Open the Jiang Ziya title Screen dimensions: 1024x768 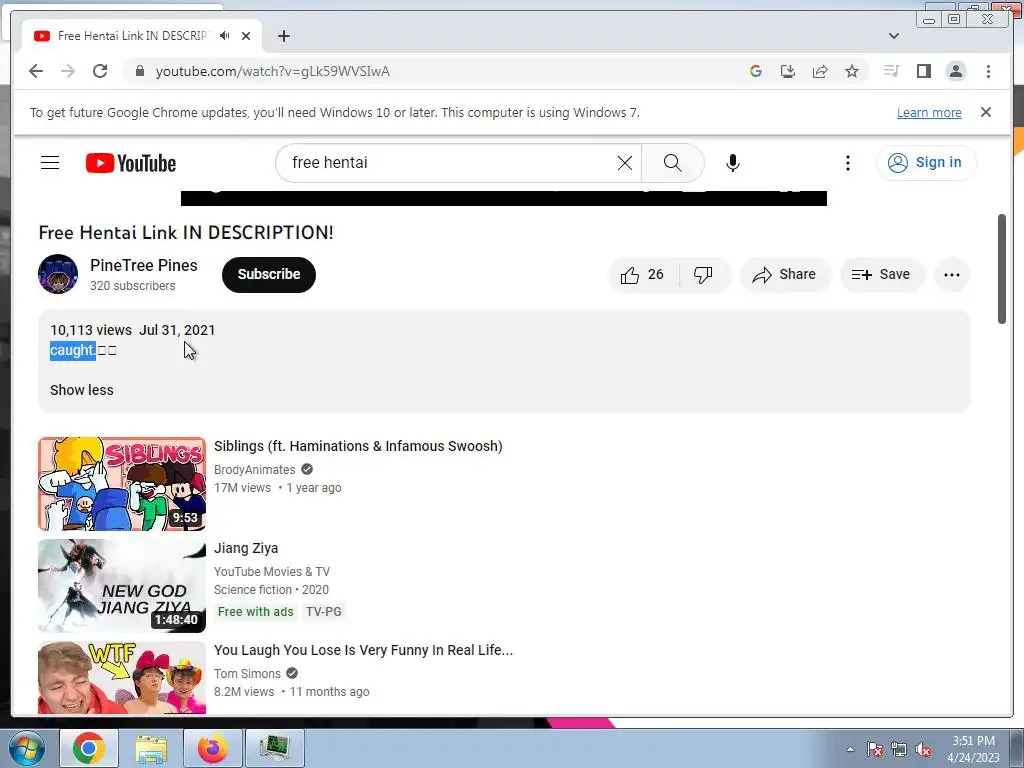click(x=246, y=548)
